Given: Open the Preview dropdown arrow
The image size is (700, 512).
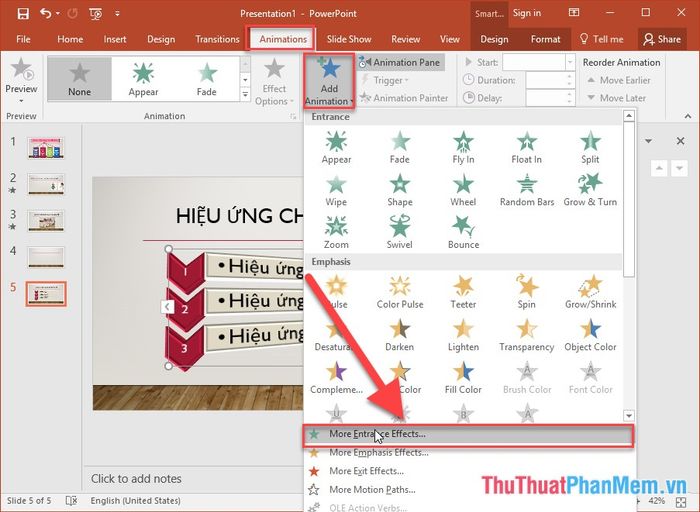Looking at the screenshot, I should pyautogui.click(x=21, y=102).
